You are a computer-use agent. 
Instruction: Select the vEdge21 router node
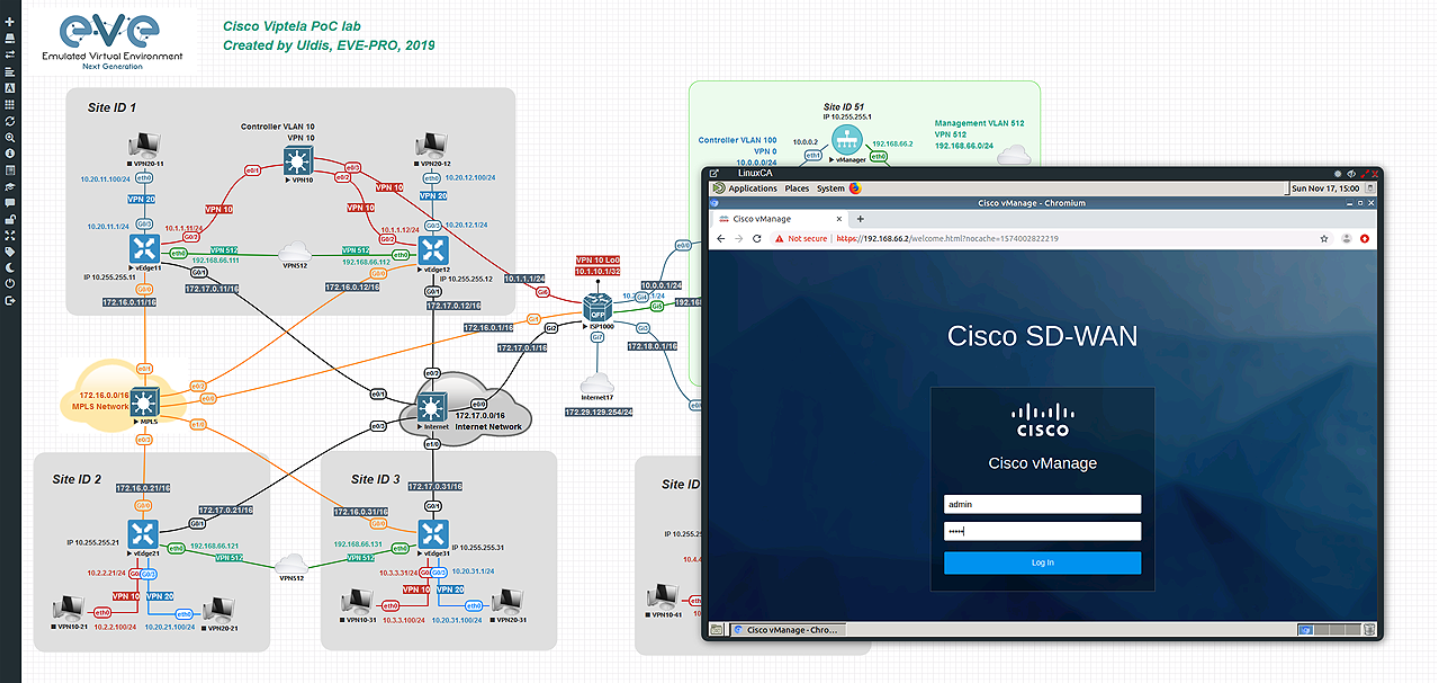coord(144,533)
